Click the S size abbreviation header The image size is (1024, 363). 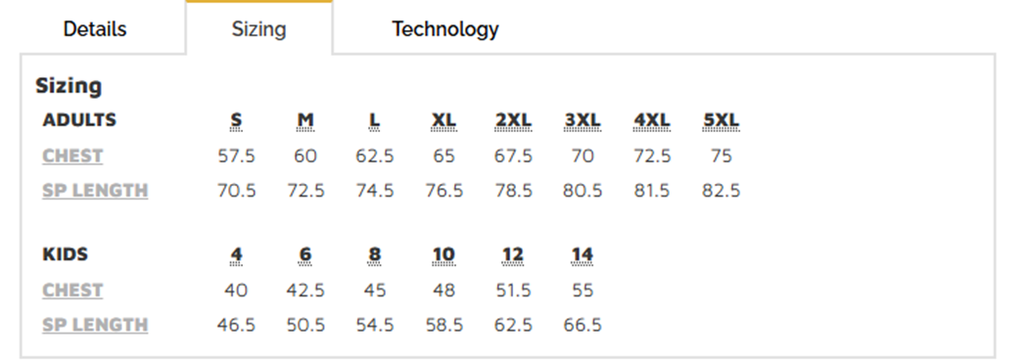pos(236,121)
